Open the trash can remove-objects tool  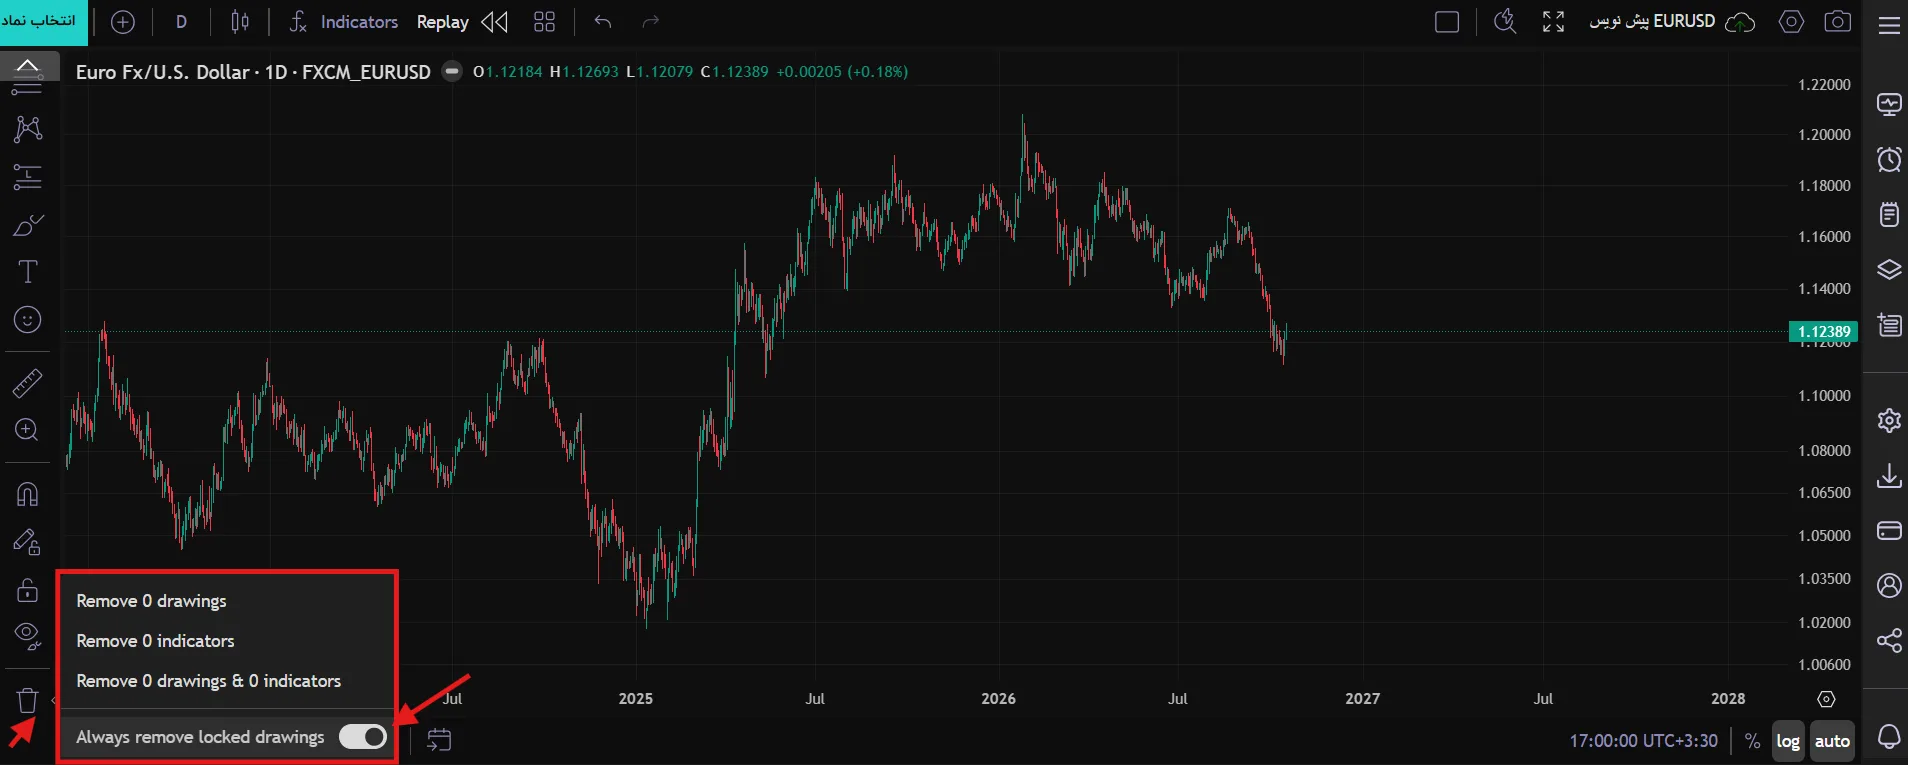tap(27, 700)
